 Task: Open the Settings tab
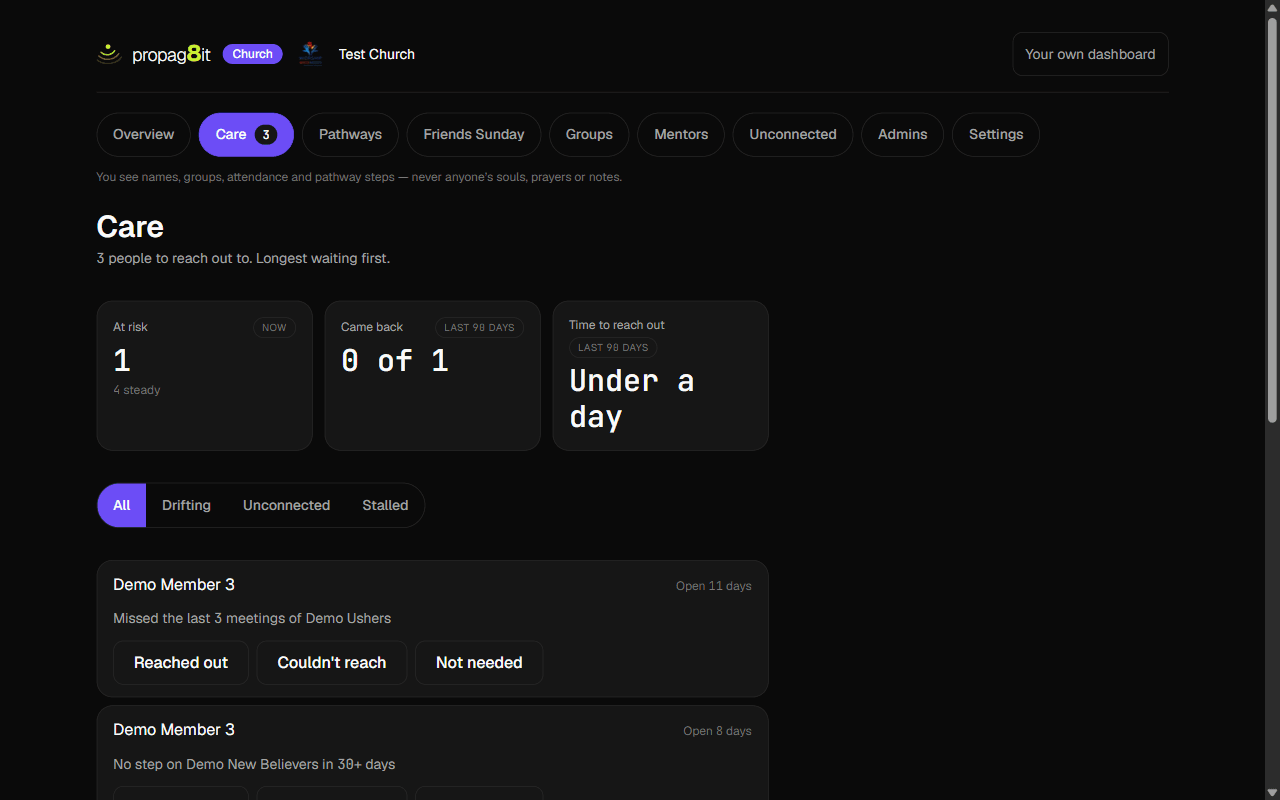click(996, 135)
